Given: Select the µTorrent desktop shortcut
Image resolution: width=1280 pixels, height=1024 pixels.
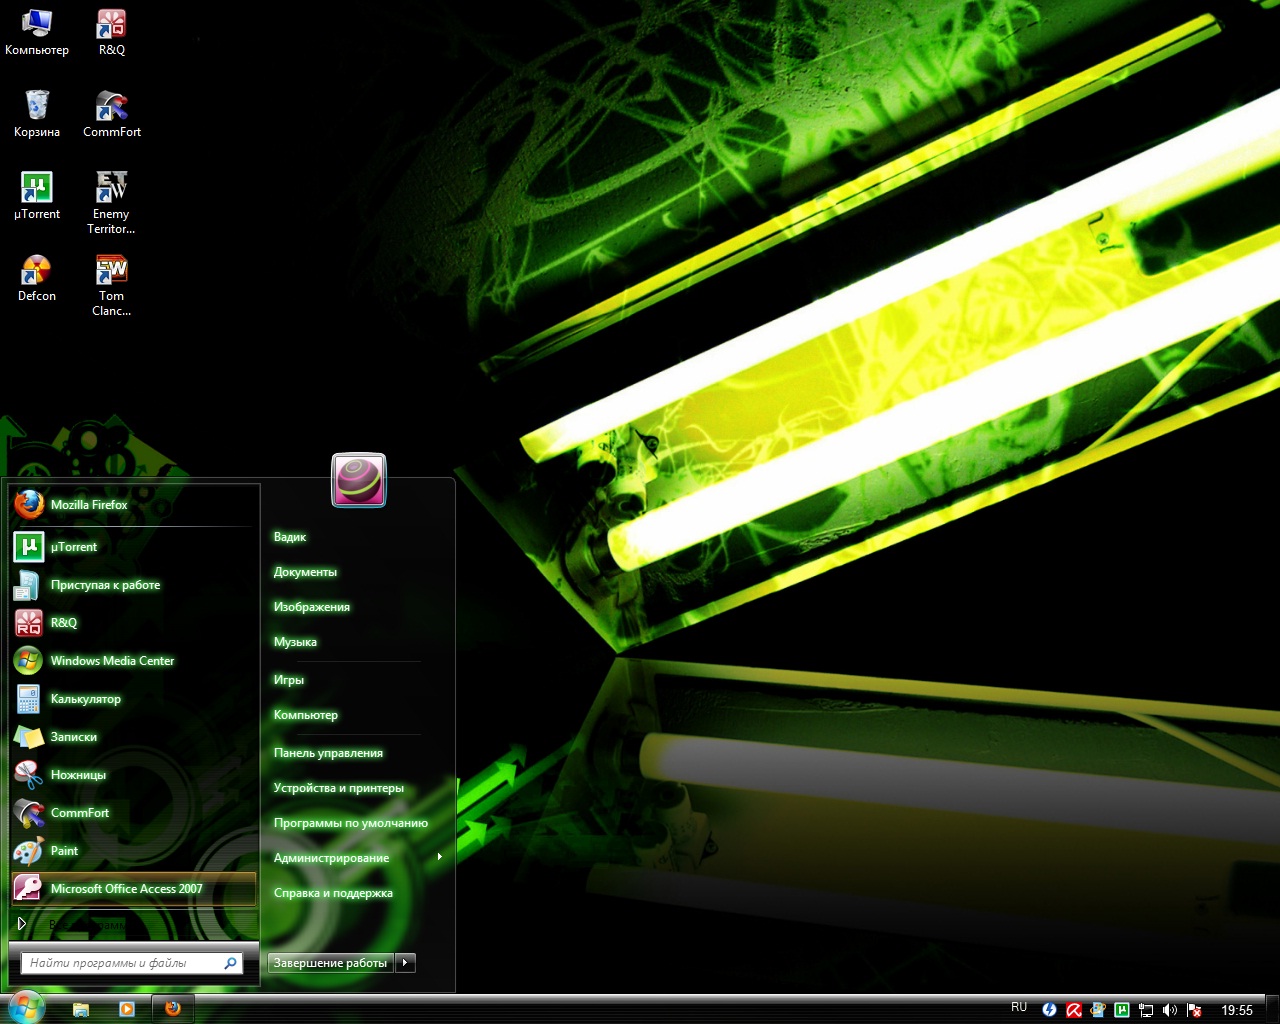Looking at the screenshot, I should pos(37,196).
